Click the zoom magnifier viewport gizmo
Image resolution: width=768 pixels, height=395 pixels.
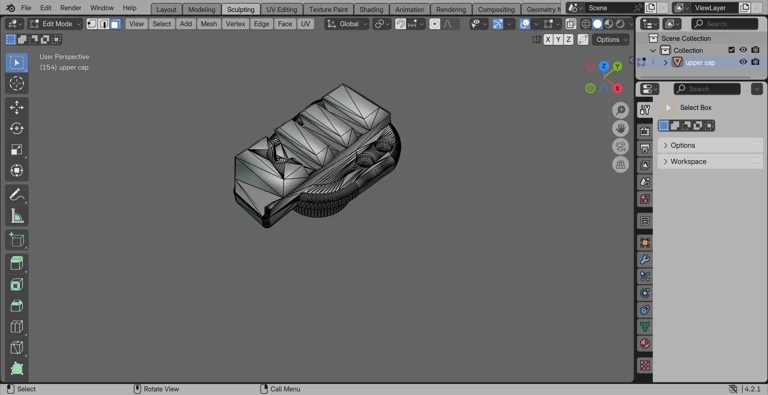pos(620,110)
